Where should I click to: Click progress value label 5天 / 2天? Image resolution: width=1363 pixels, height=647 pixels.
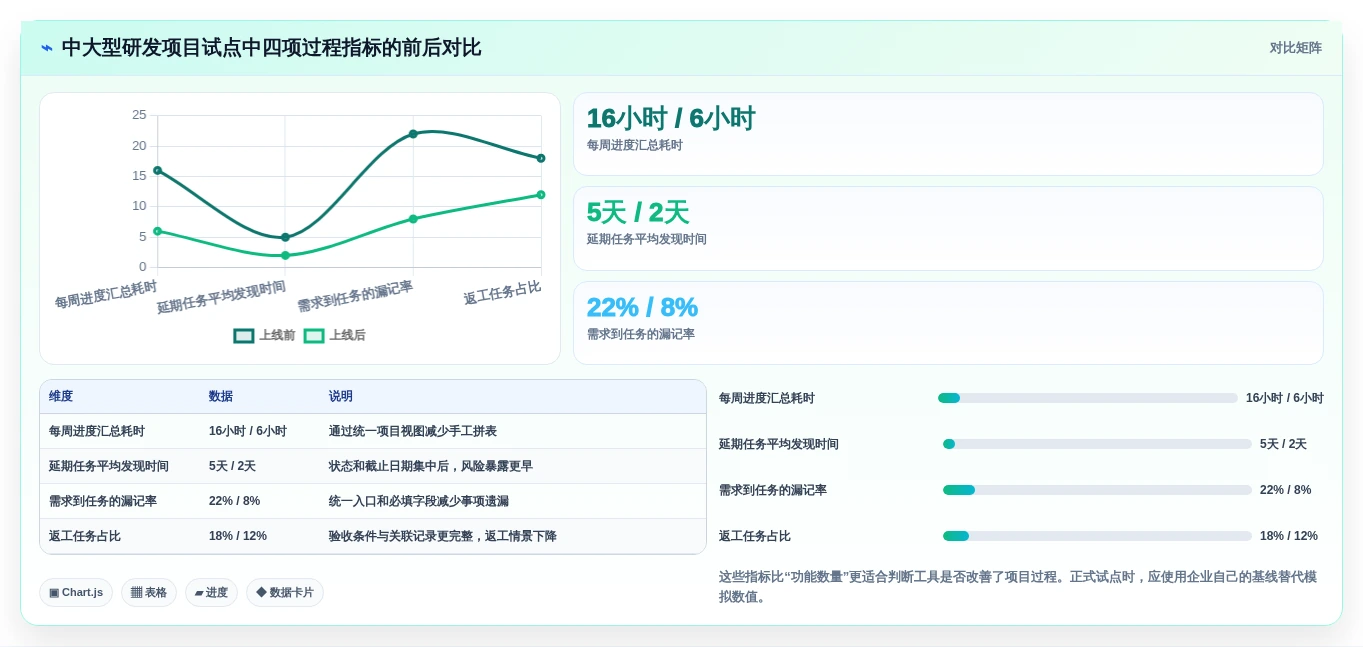click(x=1283, y=444)
